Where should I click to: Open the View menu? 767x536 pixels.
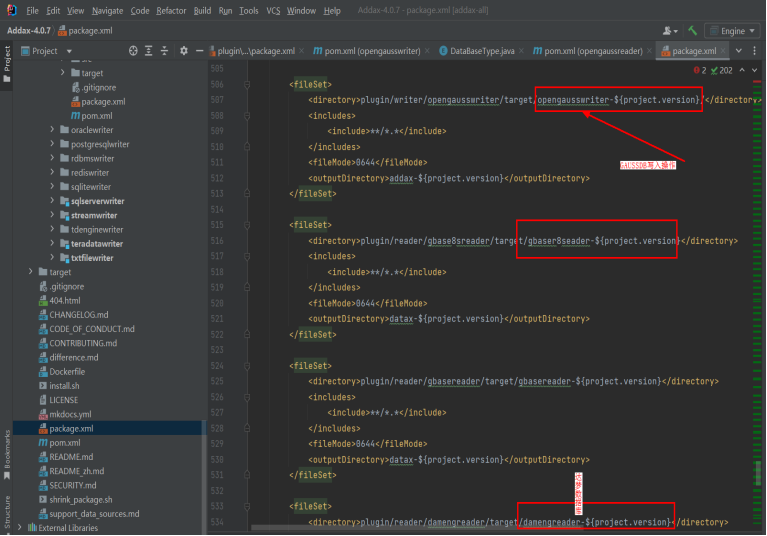click(75, 10)
